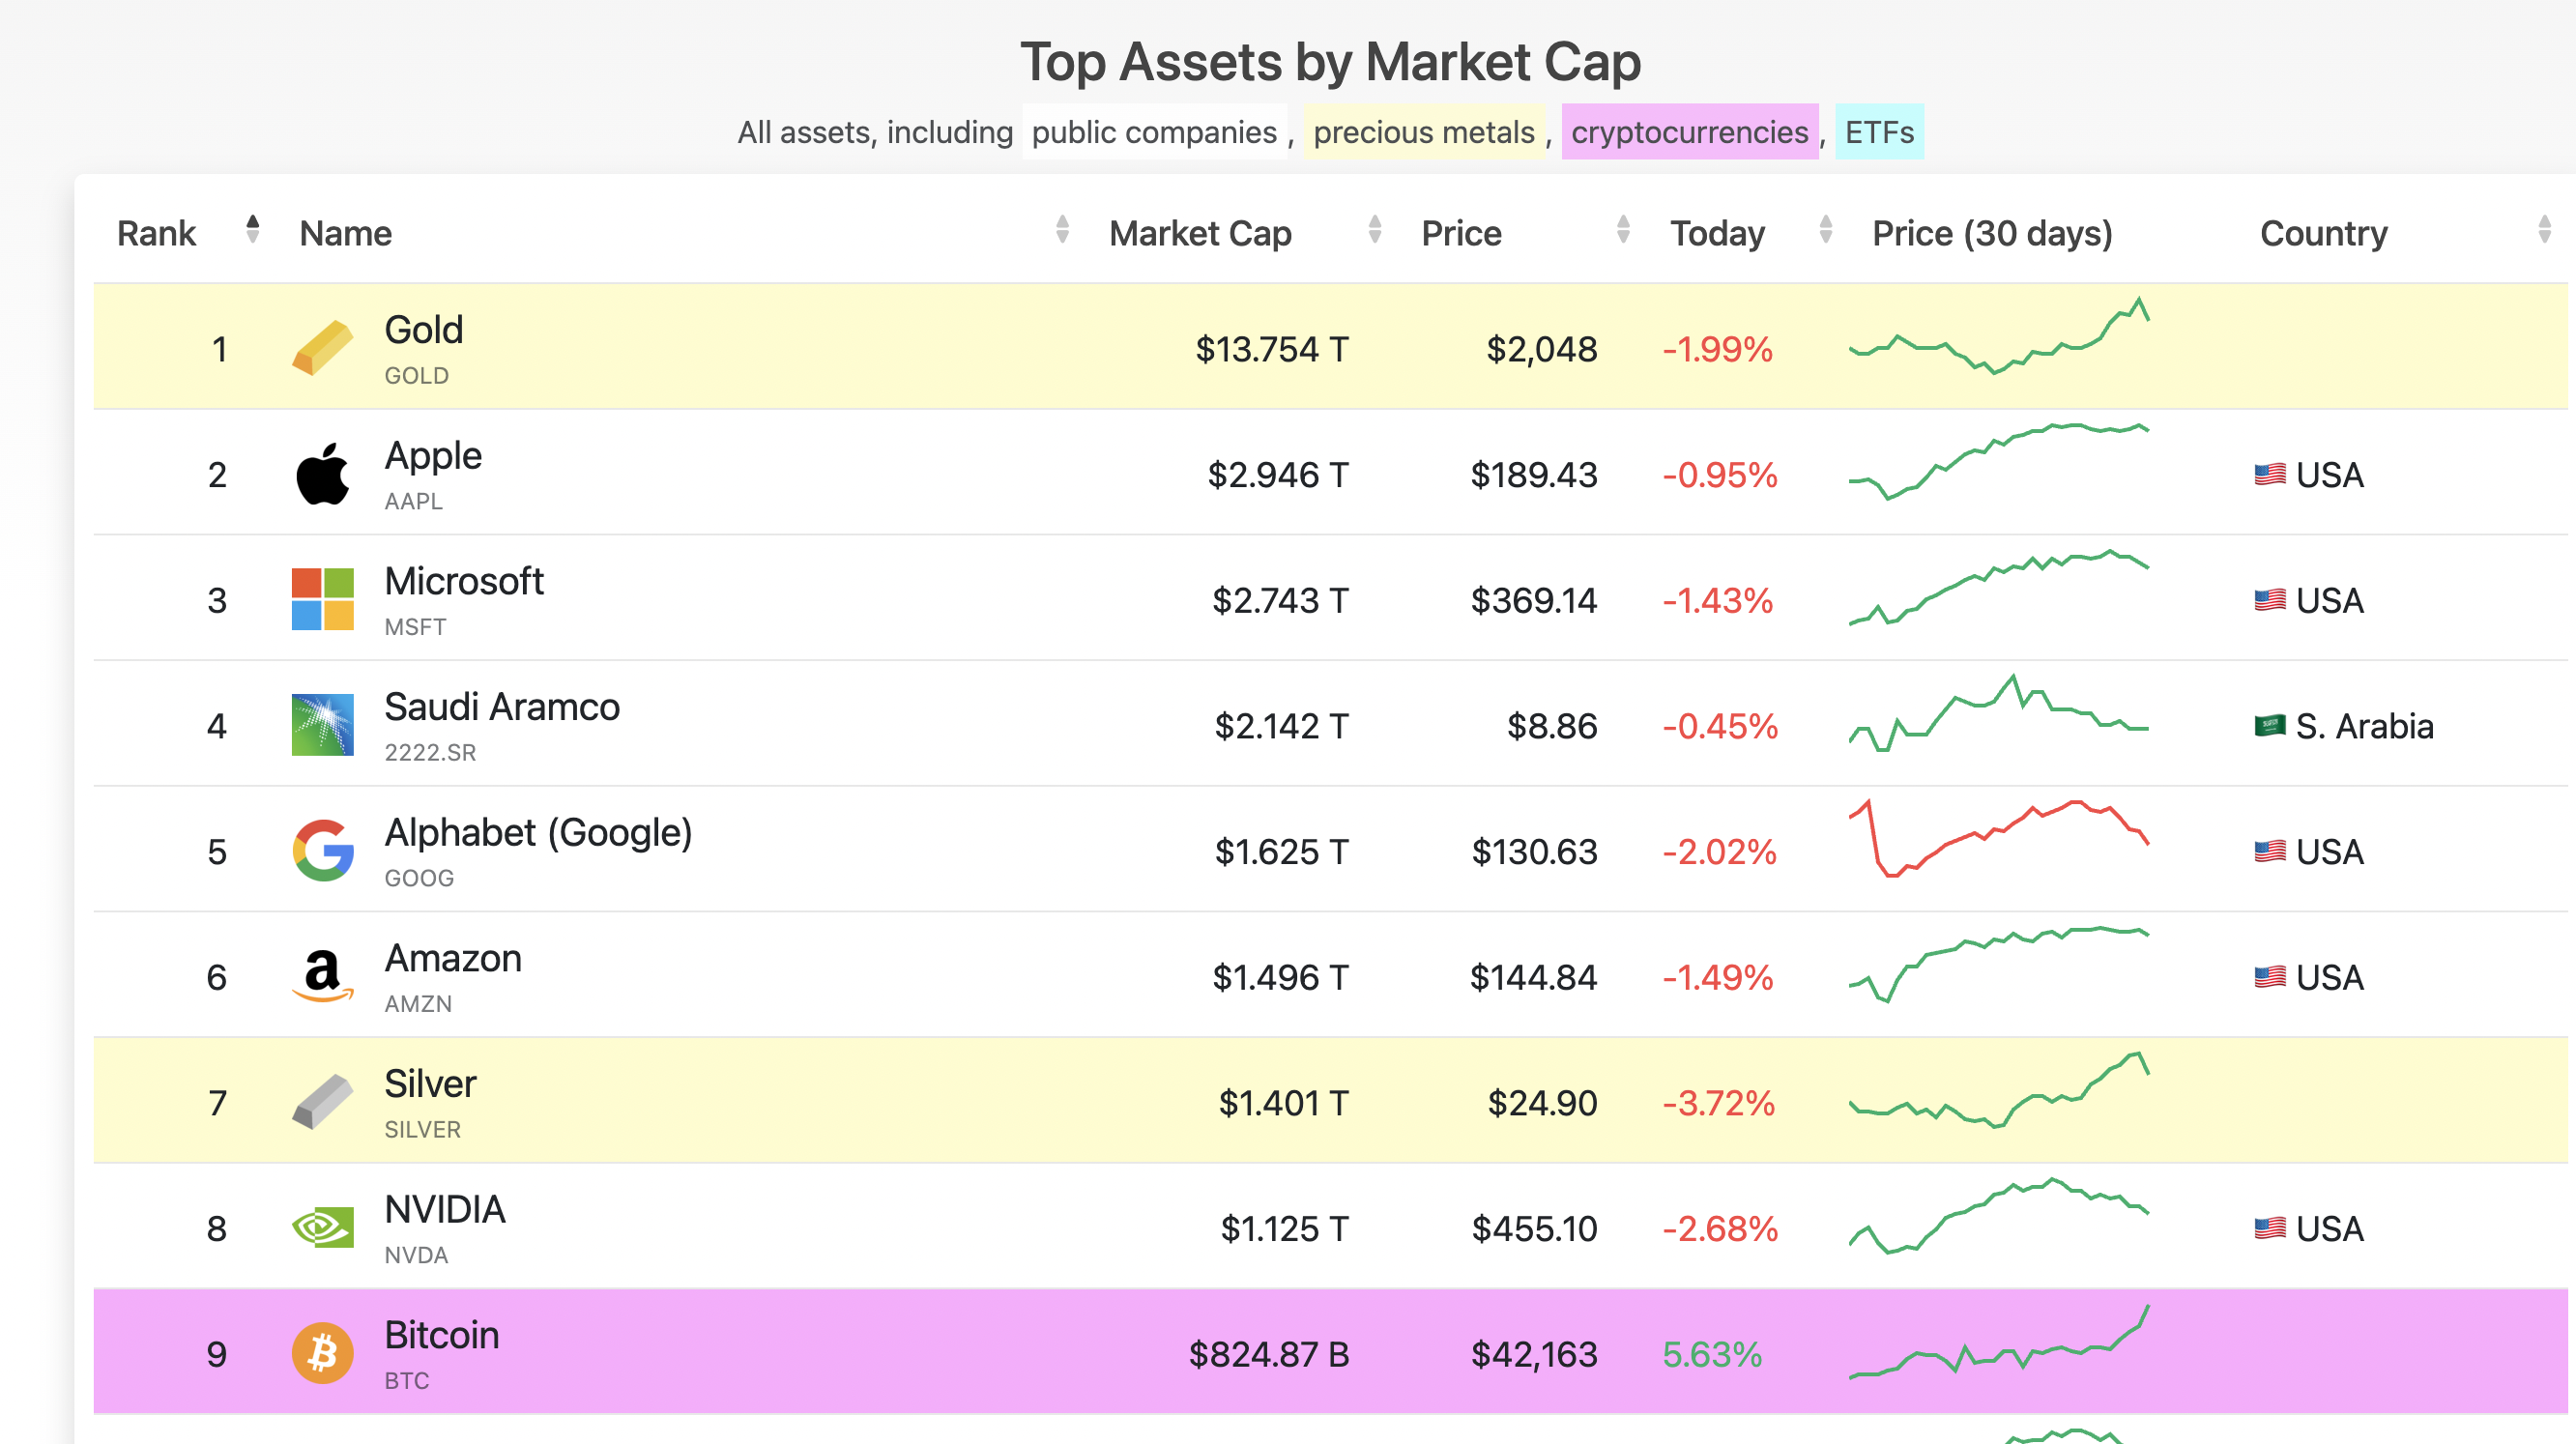This screenshot has height=1444, width=2576.
Task: Open the Apple company page
Action: pos(433,456)
